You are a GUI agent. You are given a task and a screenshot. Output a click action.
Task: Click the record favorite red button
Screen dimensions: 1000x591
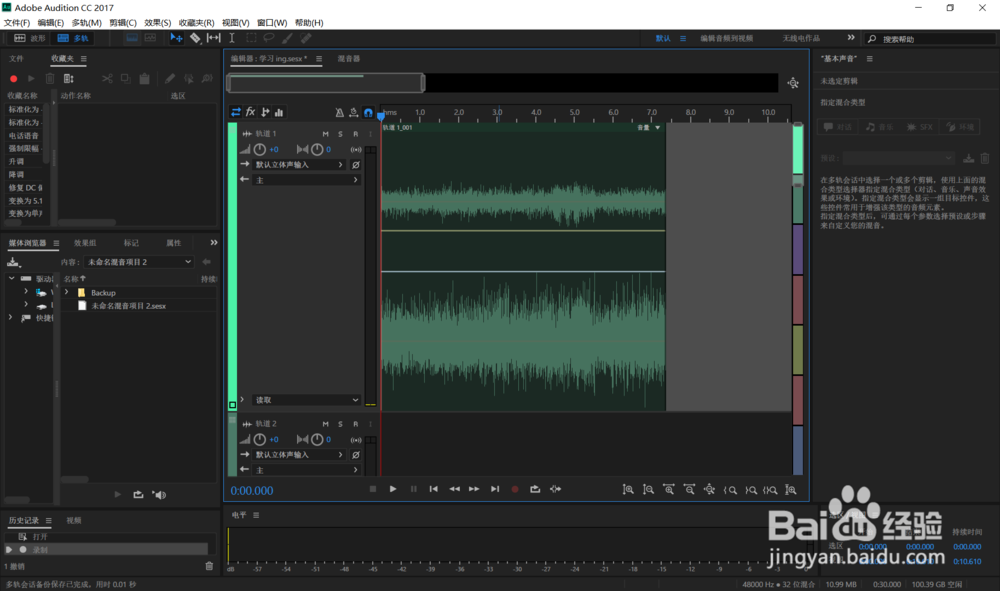[x=13, y=78]
